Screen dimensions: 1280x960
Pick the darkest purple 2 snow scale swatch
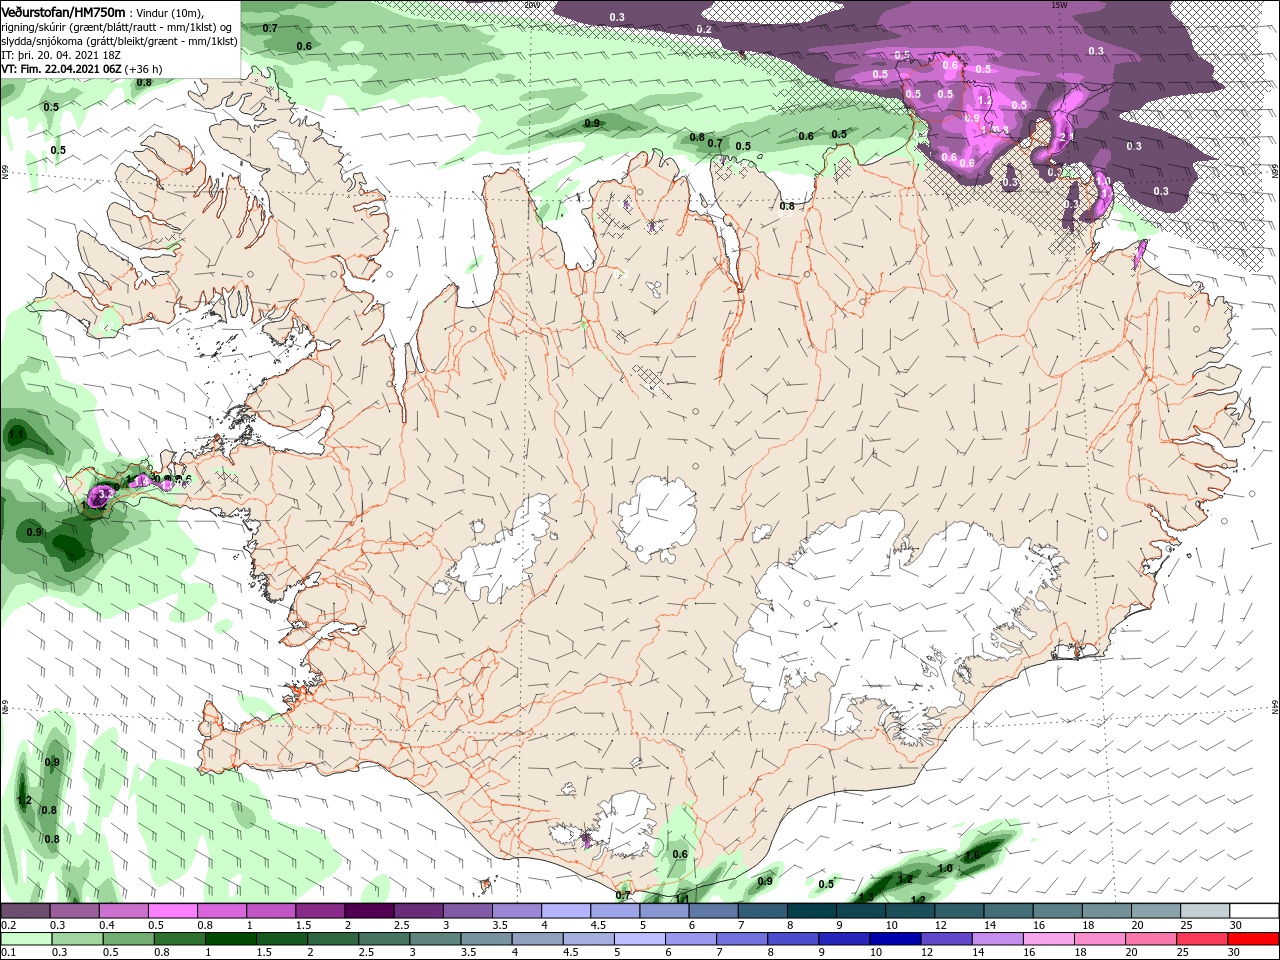tap(368, 911)
